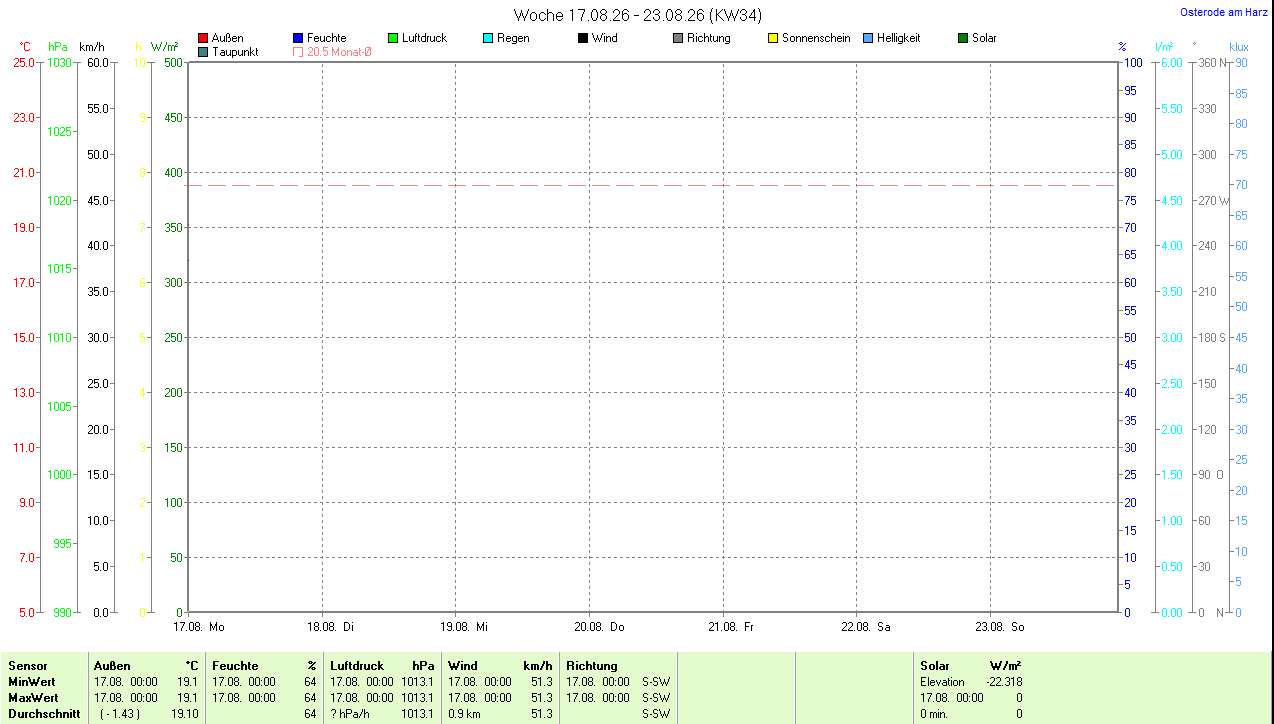Click the Luftdruck hPa table header
Viewport: 1274px width, 724px height.
click(x=382, y=666)
